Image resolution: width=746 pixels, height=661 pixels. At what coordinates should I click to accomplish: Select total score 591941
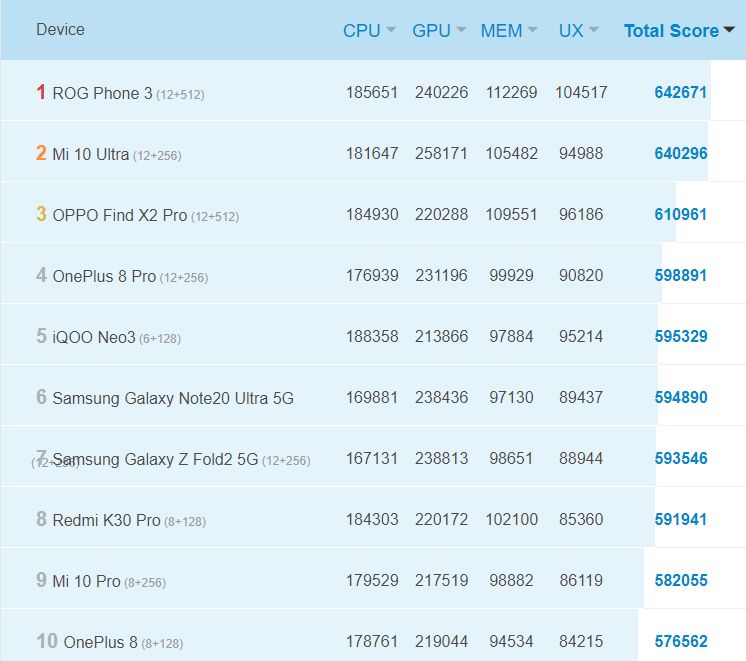click(x=681, y=519)
